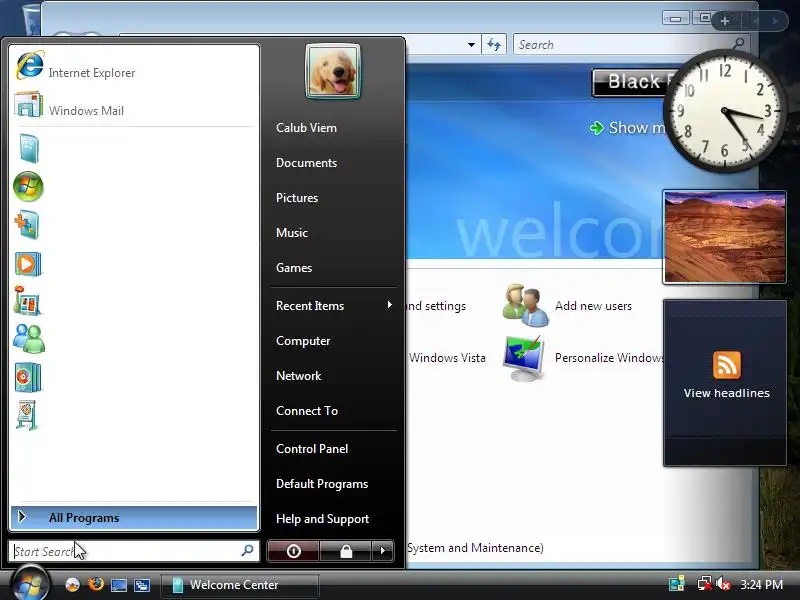
Task: Launch Firefox from Quick Launch
Action: coord(95,584)
